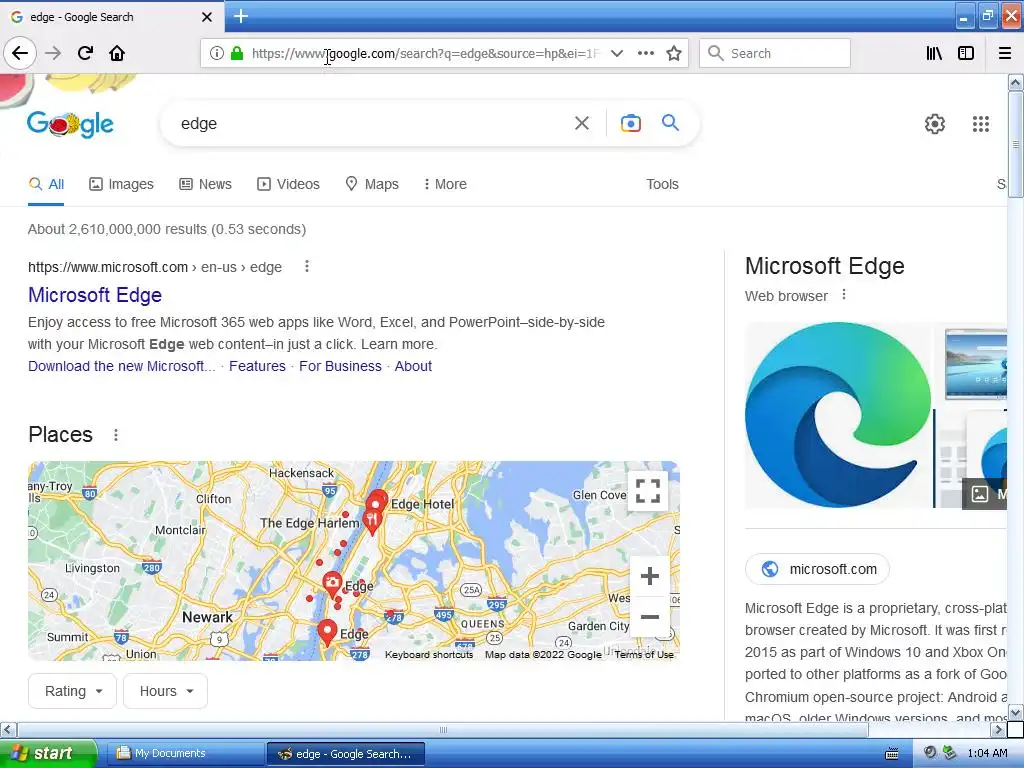The height and width of the screenshot is (768, 1024).
Task: Select edge - Google Search taskbar button
Action: pos(346,754)
